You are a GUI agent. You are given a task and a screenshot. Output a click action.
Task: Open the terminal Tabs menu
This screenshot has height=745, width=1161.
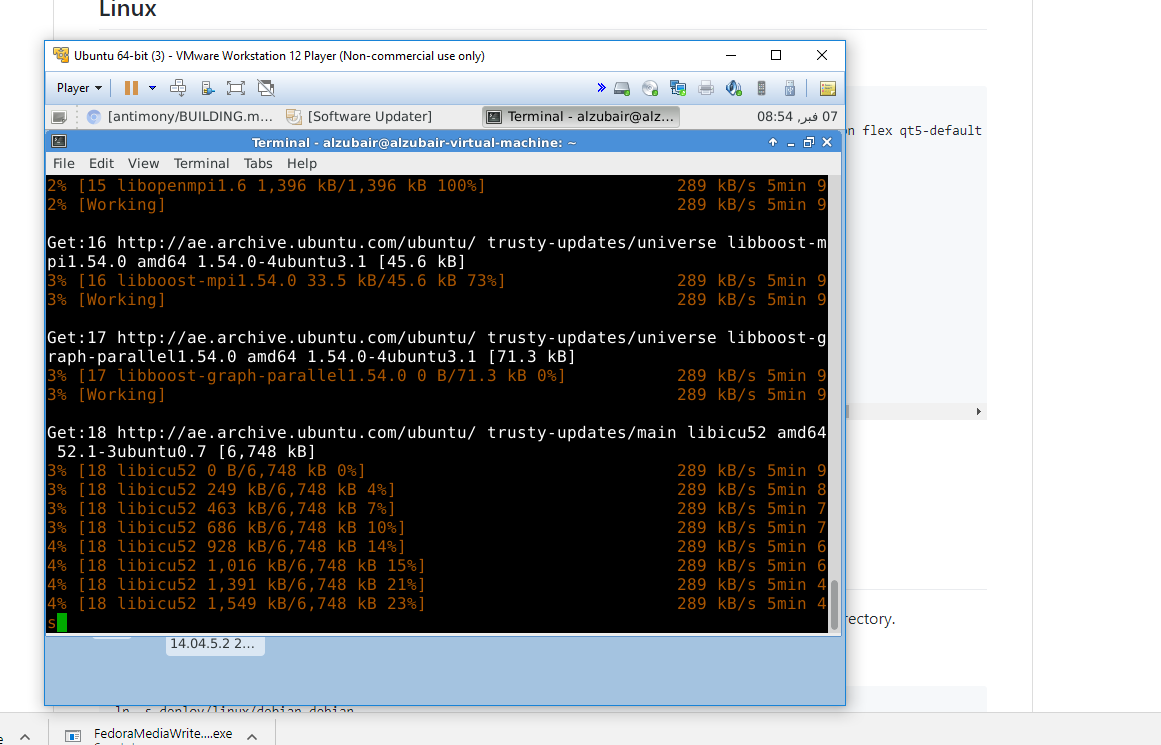(258, 164)
